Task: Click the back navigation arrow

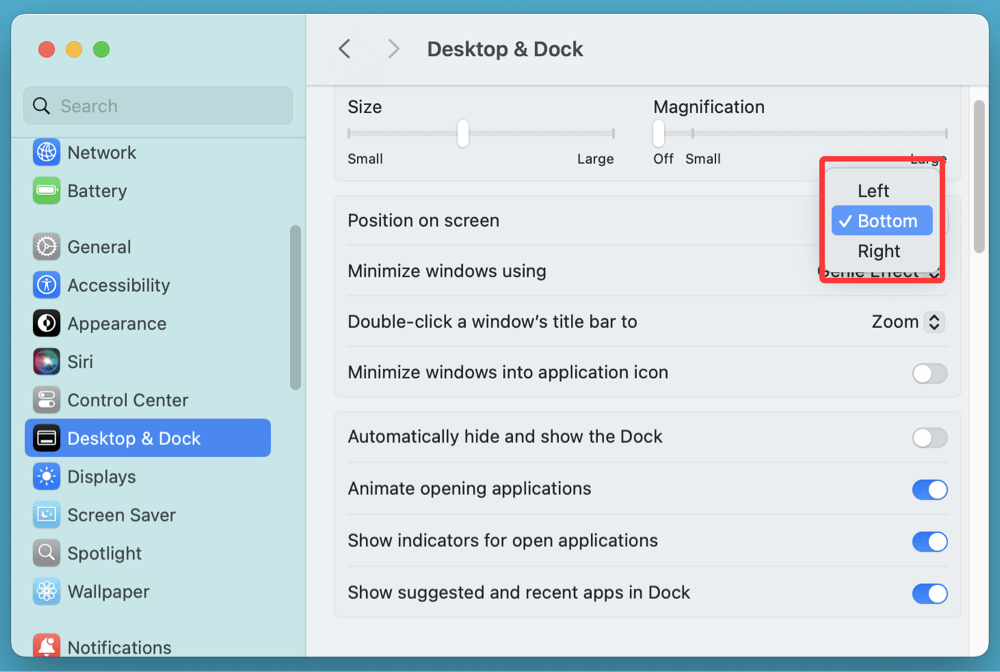Action: (x=344, y=48)
